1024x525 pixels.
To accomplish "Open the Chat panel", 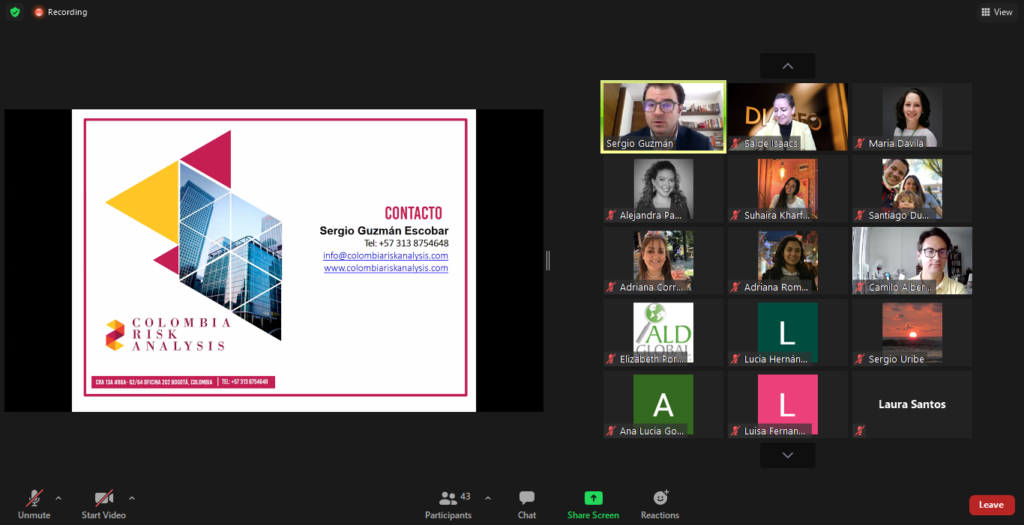I will 526,503.
